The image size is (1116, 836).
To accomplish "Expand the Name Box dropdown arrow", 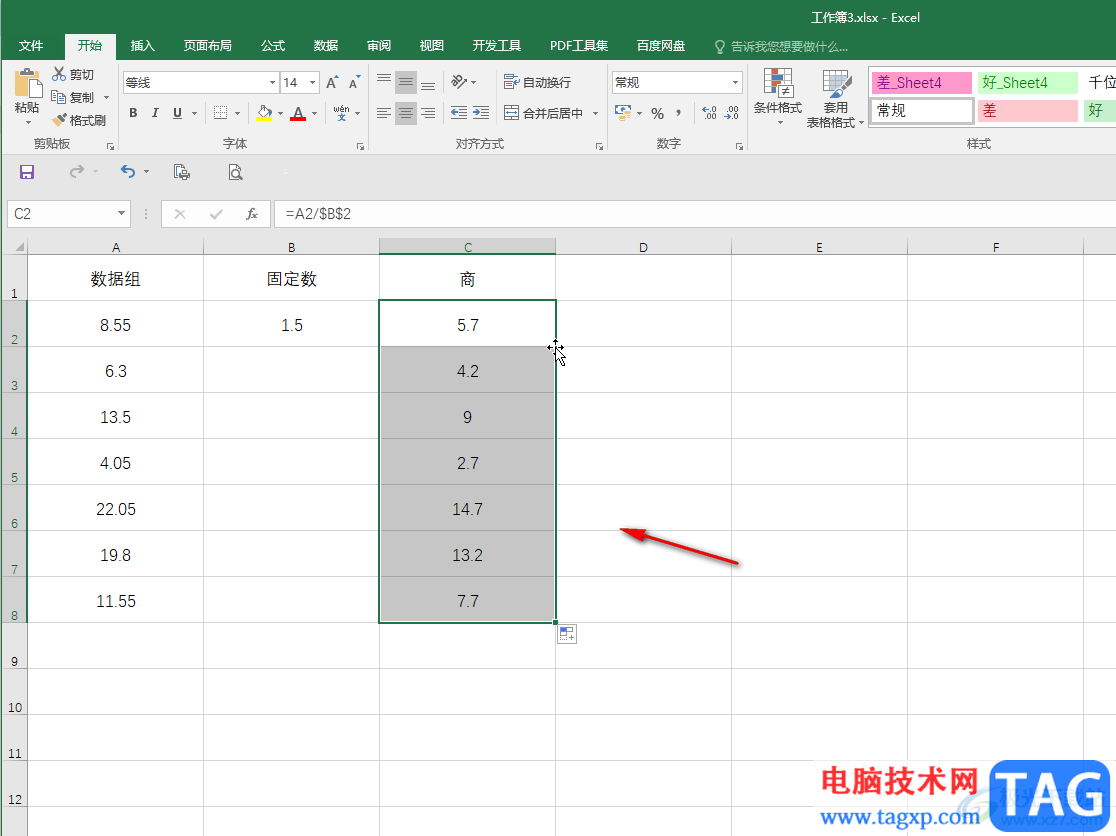I will tap(121, 213).
